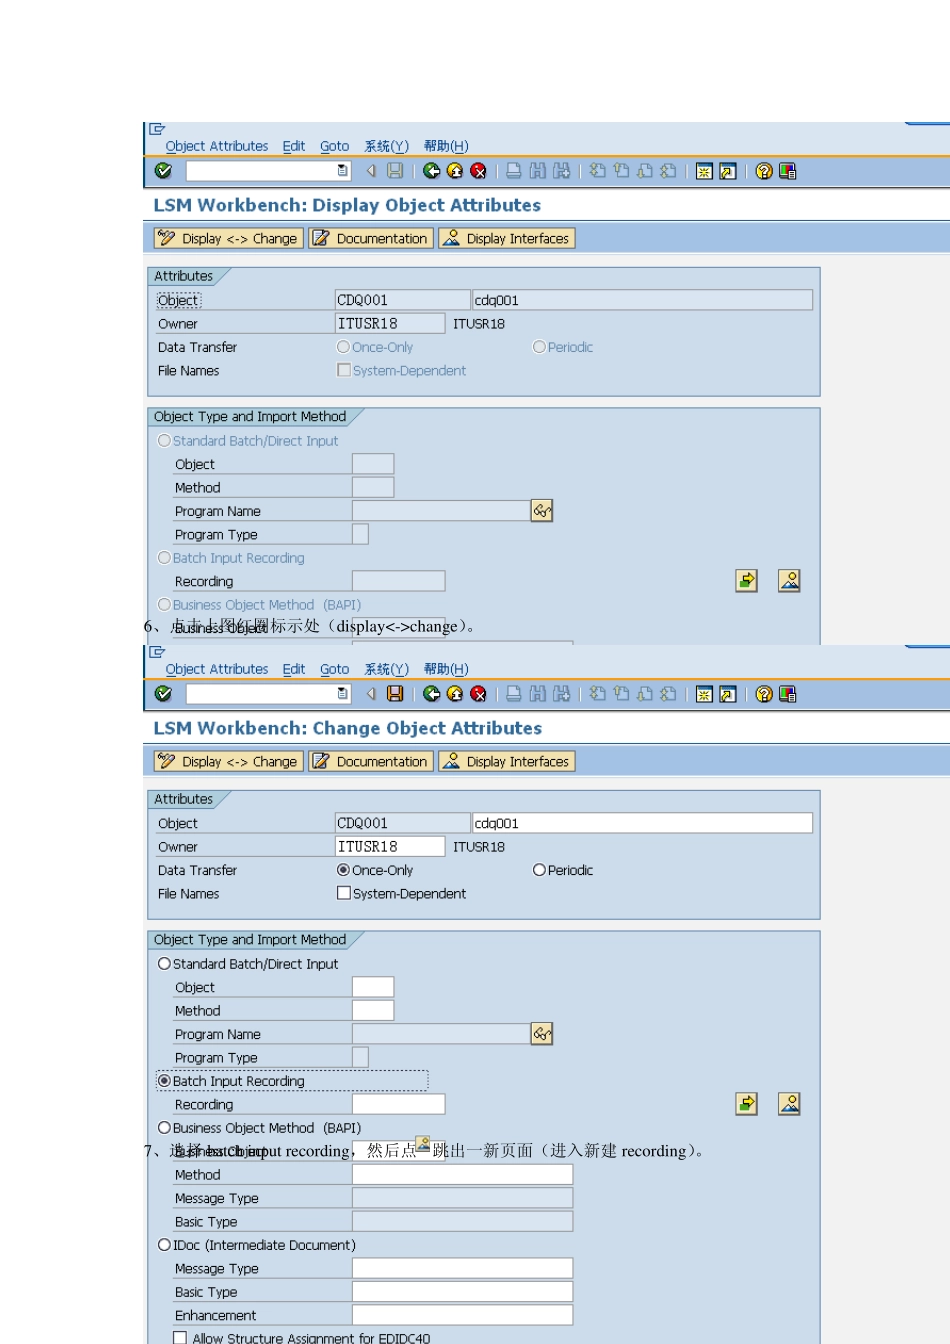Click the Find Next binoculars icon in Change Object Attributes toolbar

(x=561, y=694)
